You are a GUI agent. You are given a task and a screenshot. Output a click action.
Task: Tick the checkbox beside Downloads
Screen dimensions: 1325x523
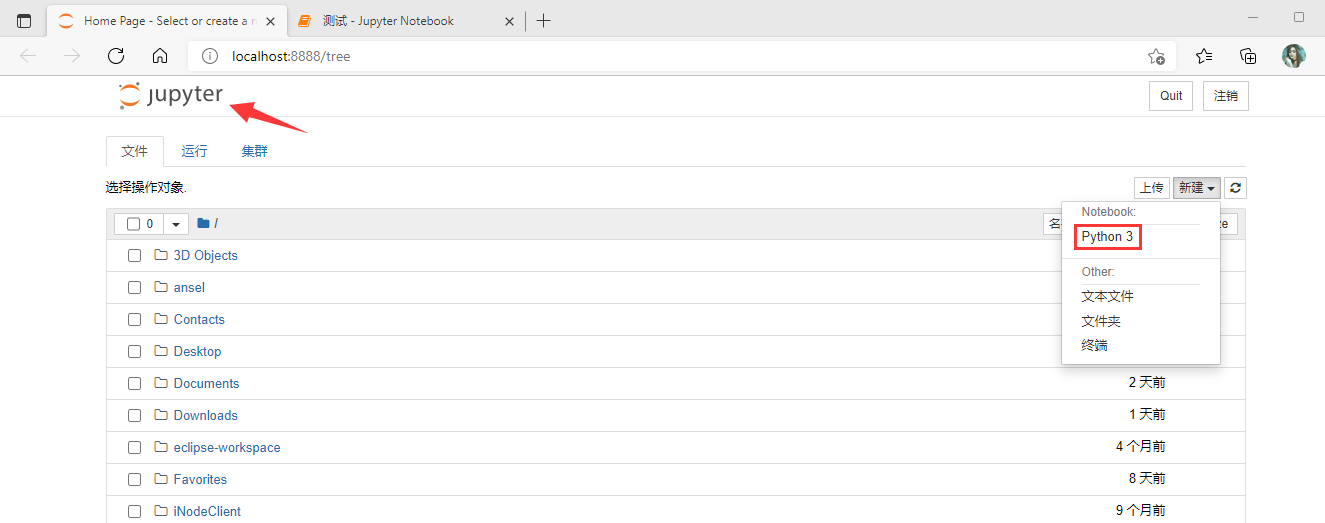(134, 416)
